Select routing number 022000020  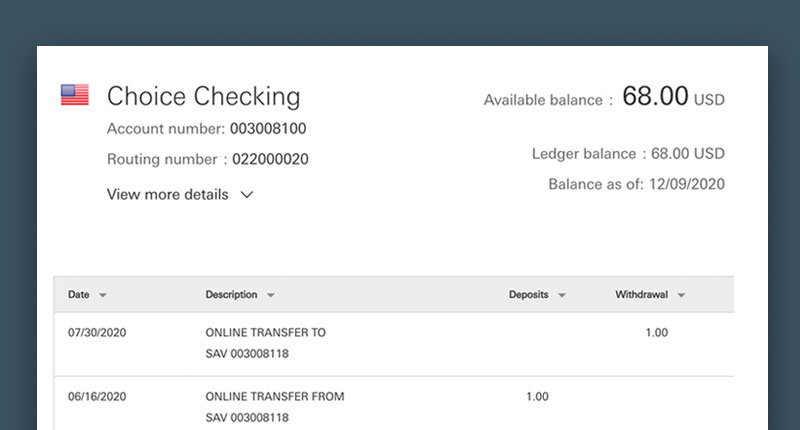270,159
